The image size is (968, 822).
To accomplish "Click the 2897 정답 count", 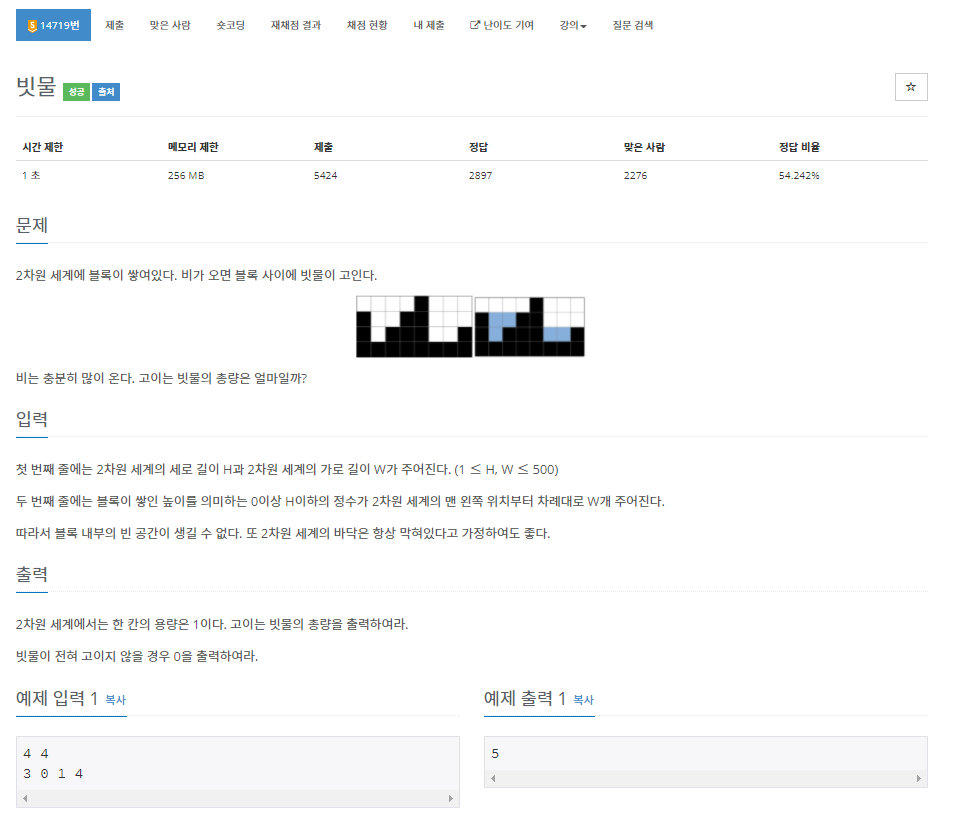I will [480, 176].
